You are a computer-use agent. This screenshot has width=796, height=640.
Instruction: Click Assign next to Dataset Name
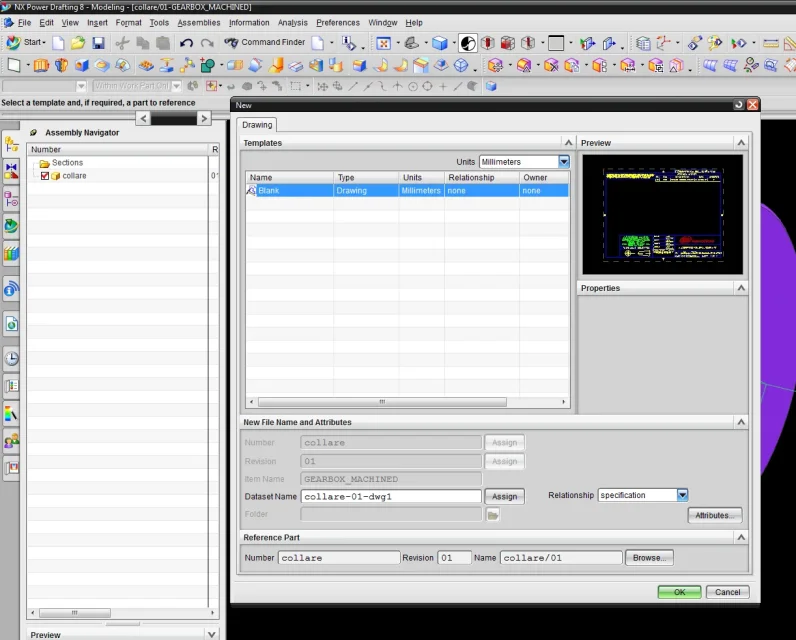click(x=504, y=496)
